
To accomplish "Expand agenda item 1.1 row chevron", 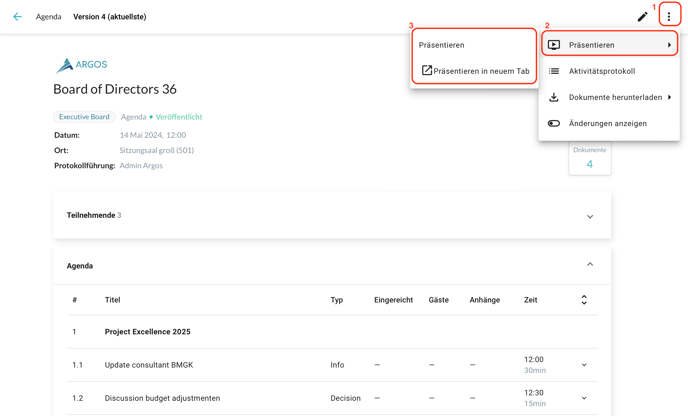I will click(x=584, y=365).
